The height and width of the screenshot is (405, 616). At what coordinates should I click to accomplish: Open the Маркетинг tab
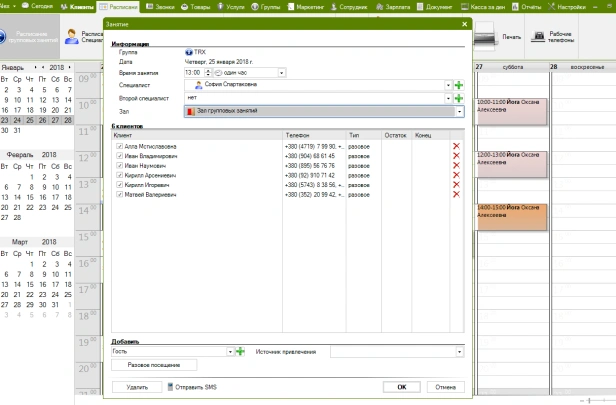tap(306, 7)
